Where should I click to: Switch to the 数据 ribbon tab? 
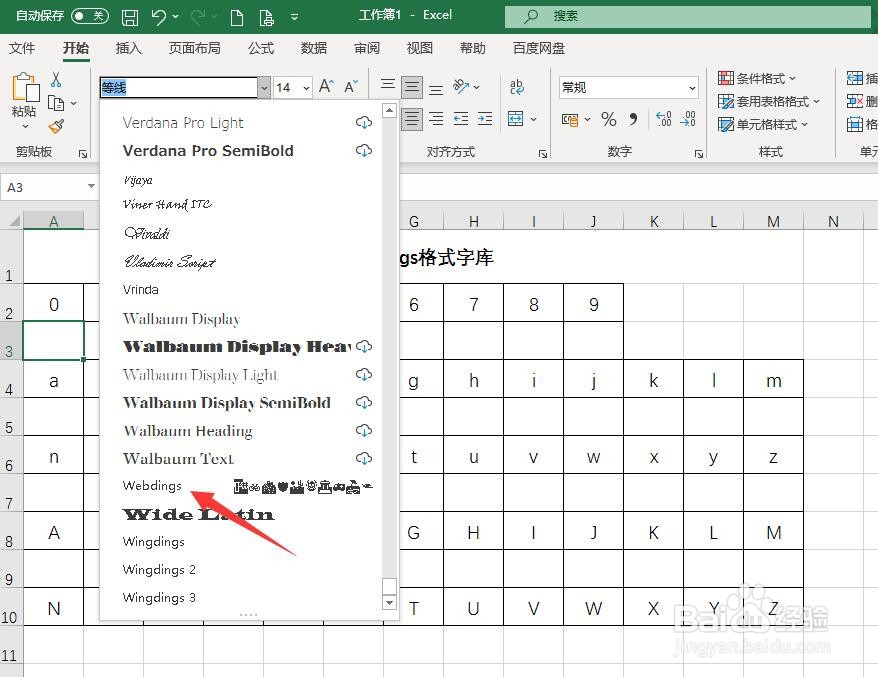[x=314, y=48]
